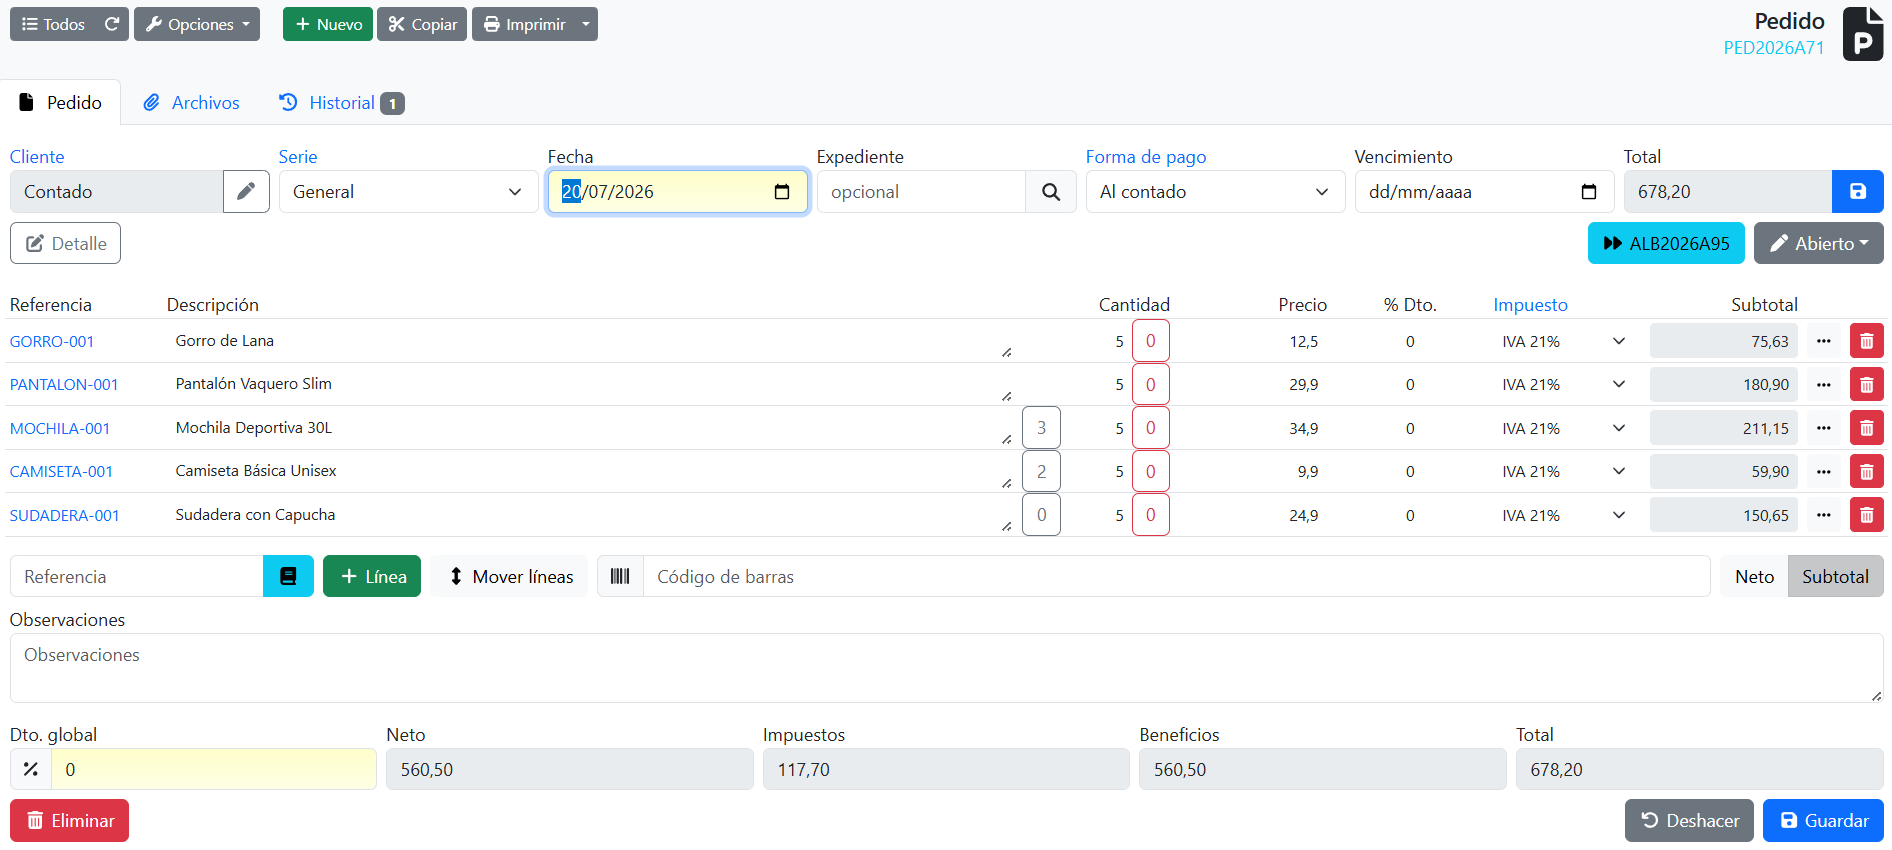Open the Forma de pago dropdown
The height and width of the screenshot is (850, 1892).
point(1215,192)
